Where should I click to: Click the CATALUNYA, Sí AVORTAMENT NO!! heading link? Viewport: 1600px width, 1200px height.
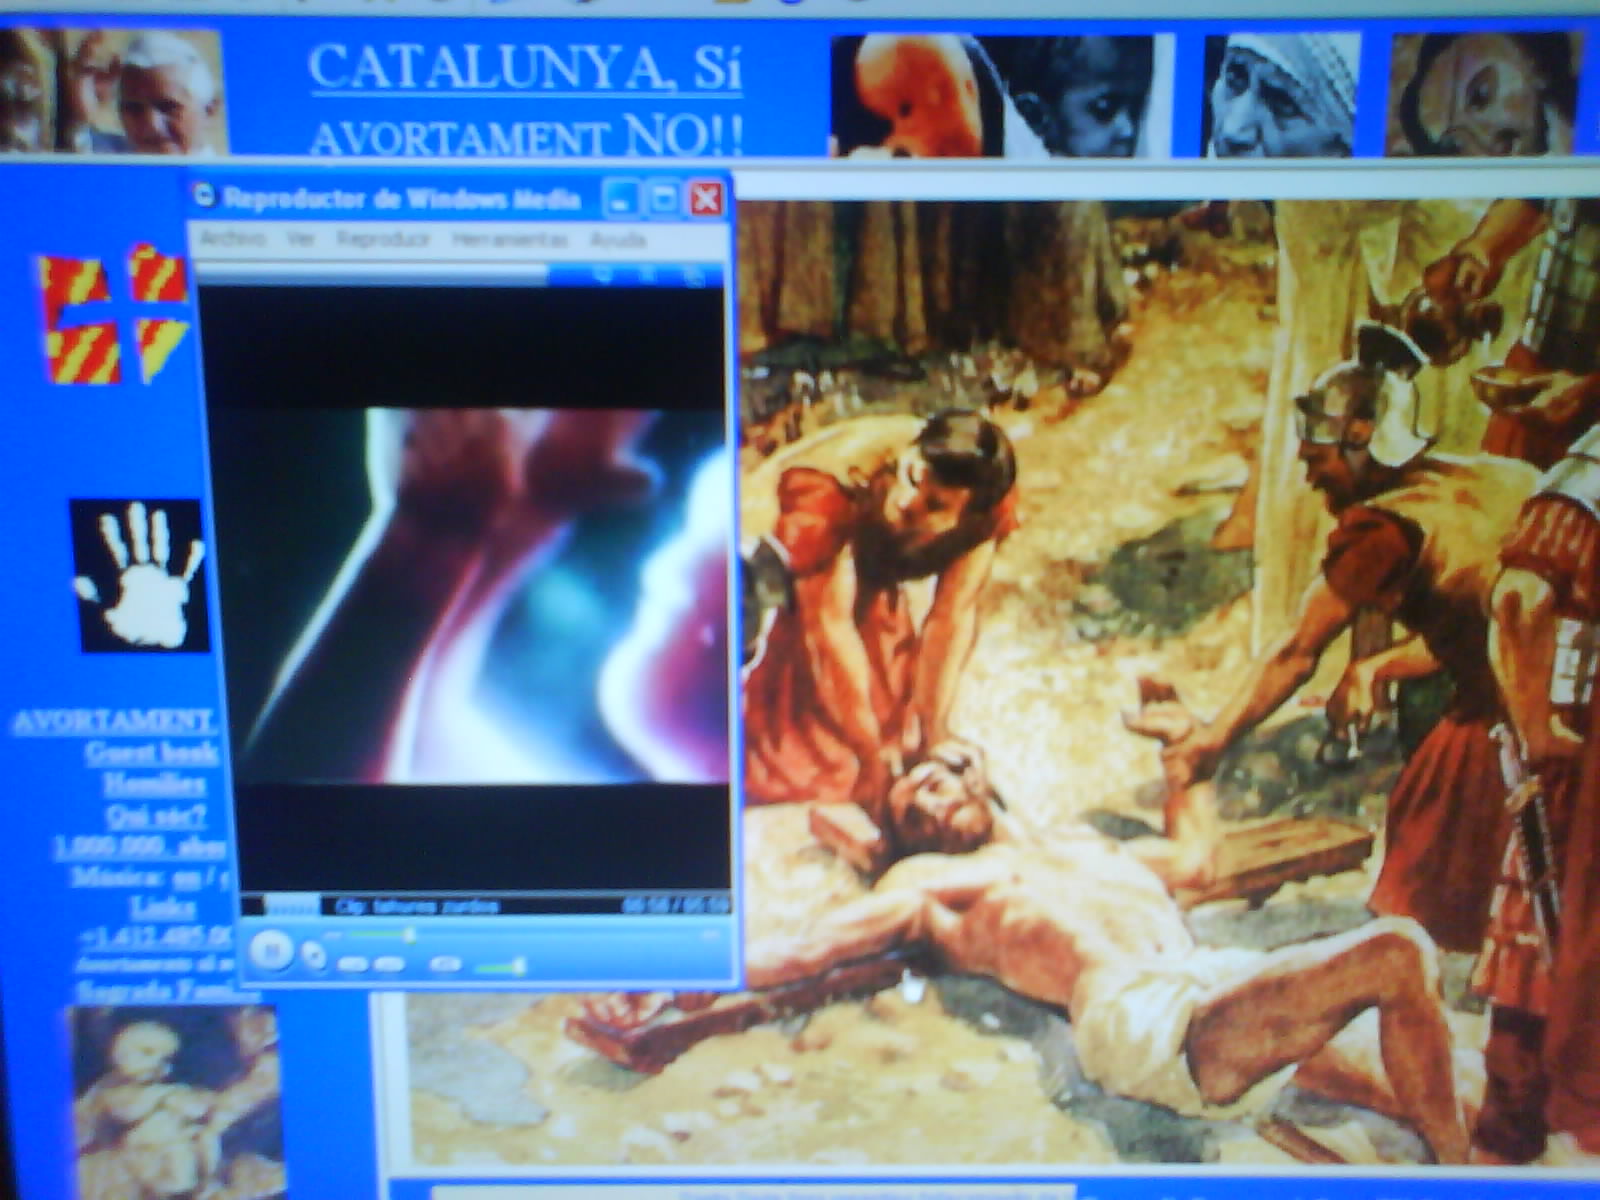525,100
